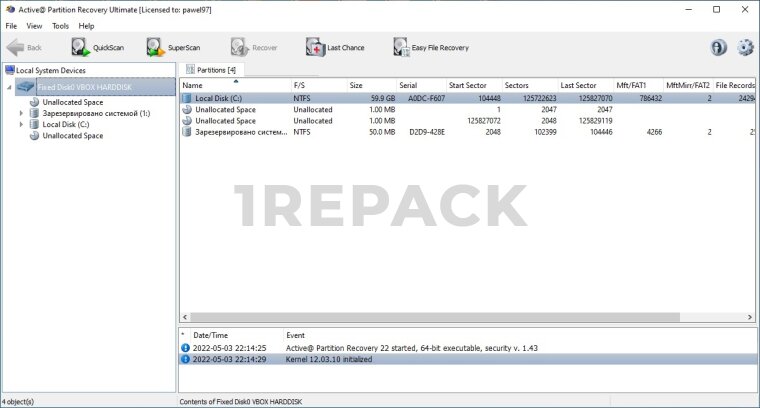This screenshot has width=760, height=408.
Task: Launch Easy File Recovery
Action: pos(430,48)
